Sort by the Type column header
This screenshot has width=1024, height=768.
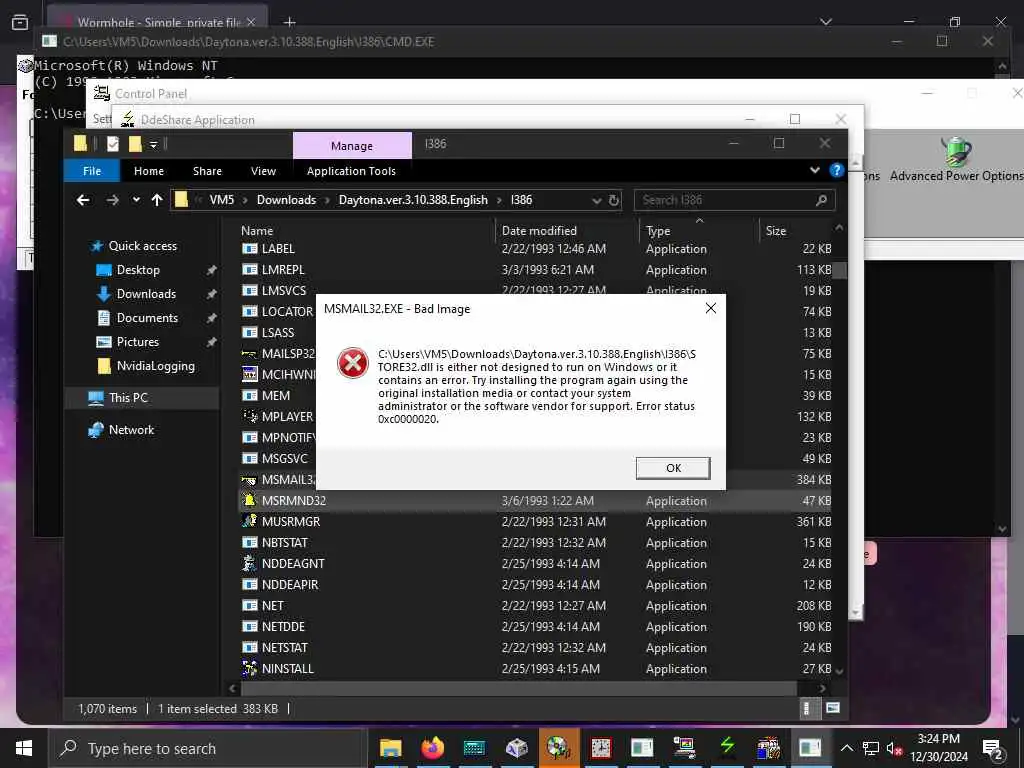(658, 231)
